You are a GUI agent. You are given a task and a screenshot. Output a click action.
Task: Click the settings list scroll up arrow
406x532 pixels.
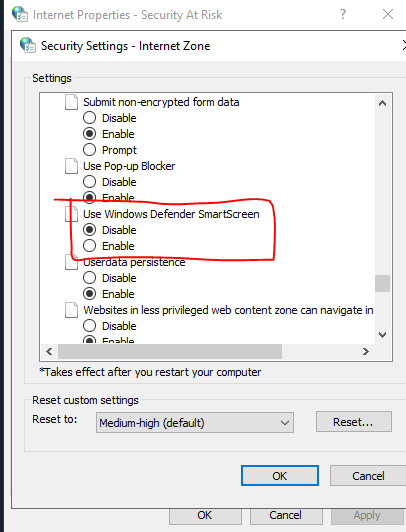coord(383,103)
